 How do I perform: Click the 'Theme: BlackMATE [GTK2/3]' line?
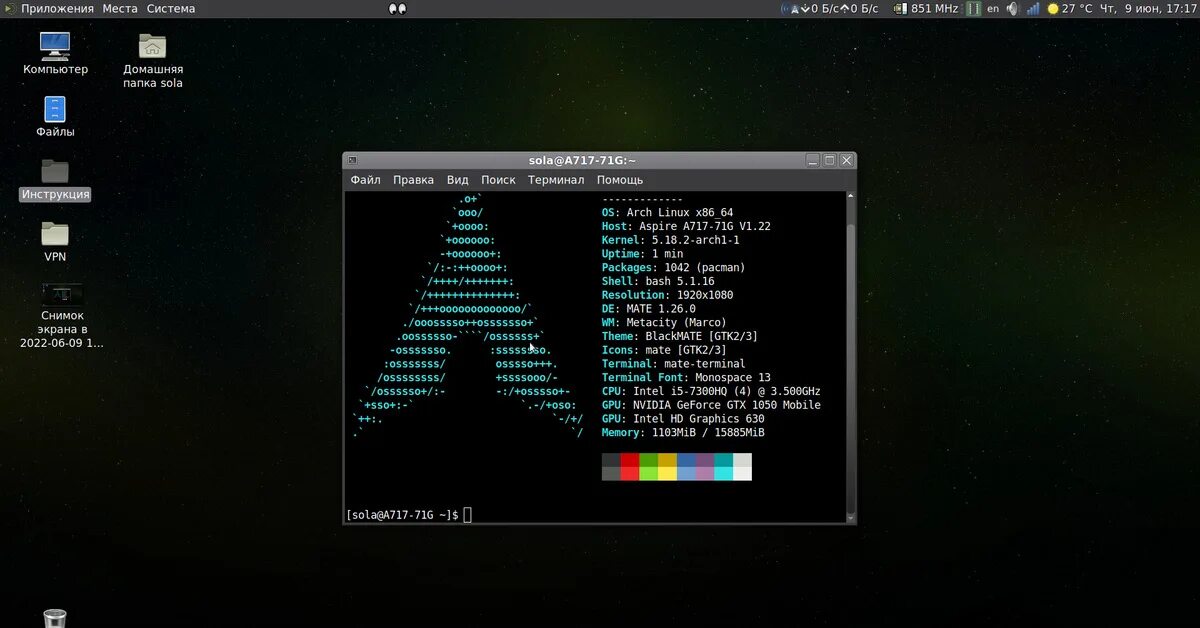(680, 337)
